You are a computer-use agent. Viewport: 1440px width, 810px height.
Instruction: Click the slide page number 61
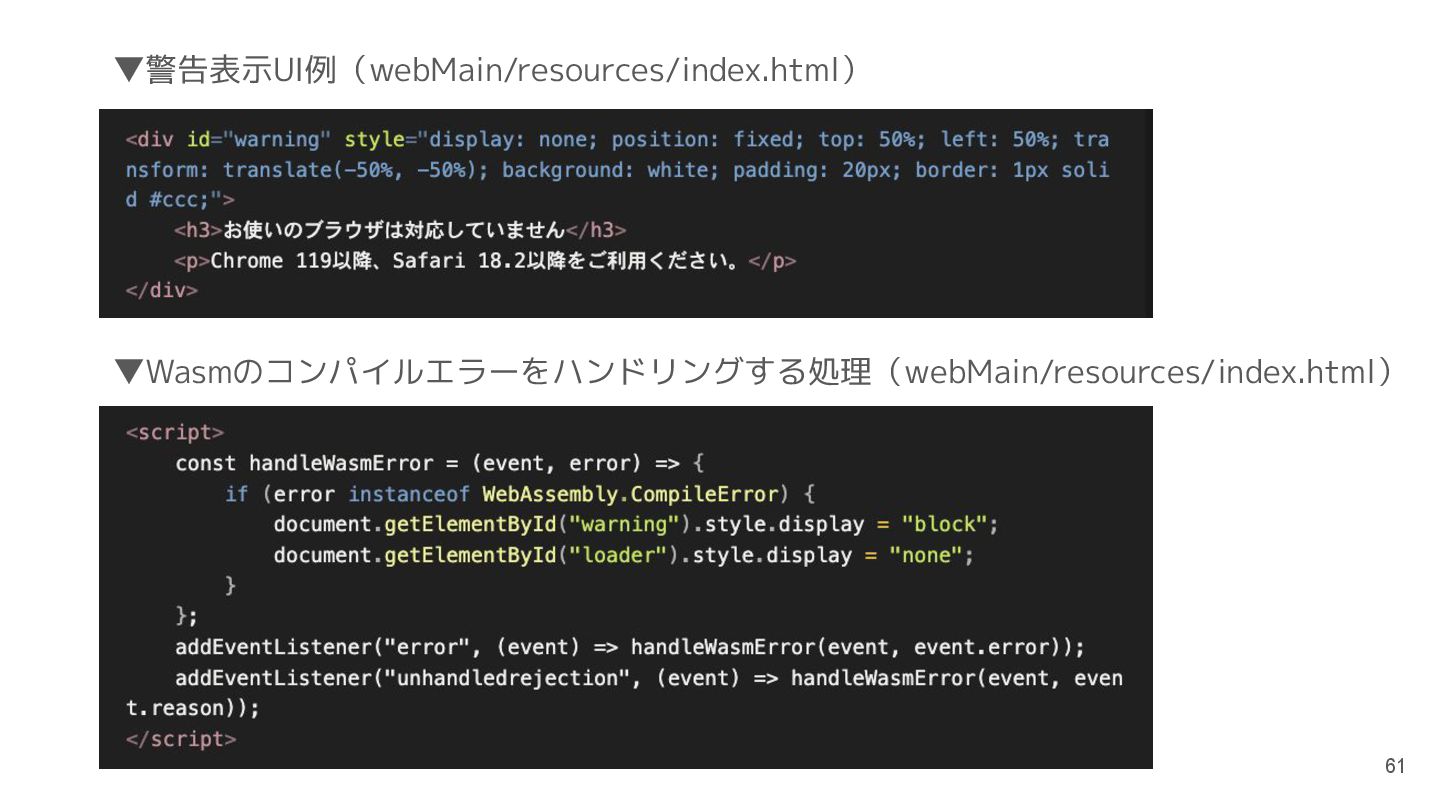[1395, 766]
